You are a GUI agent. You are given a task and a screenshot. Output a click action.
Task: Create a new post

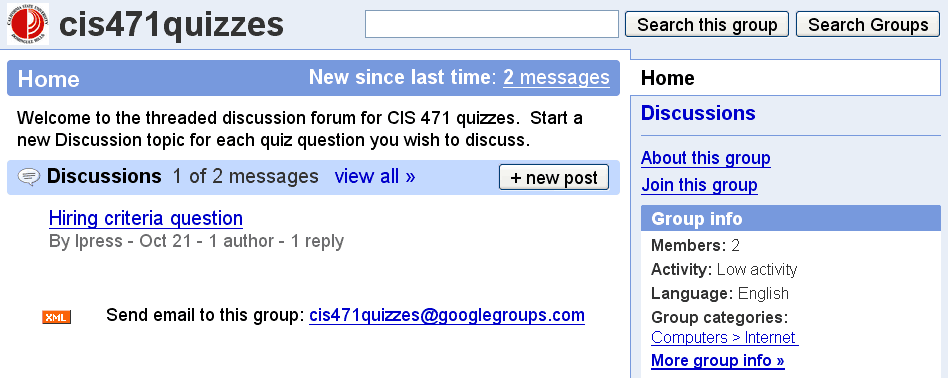[554, 177]
